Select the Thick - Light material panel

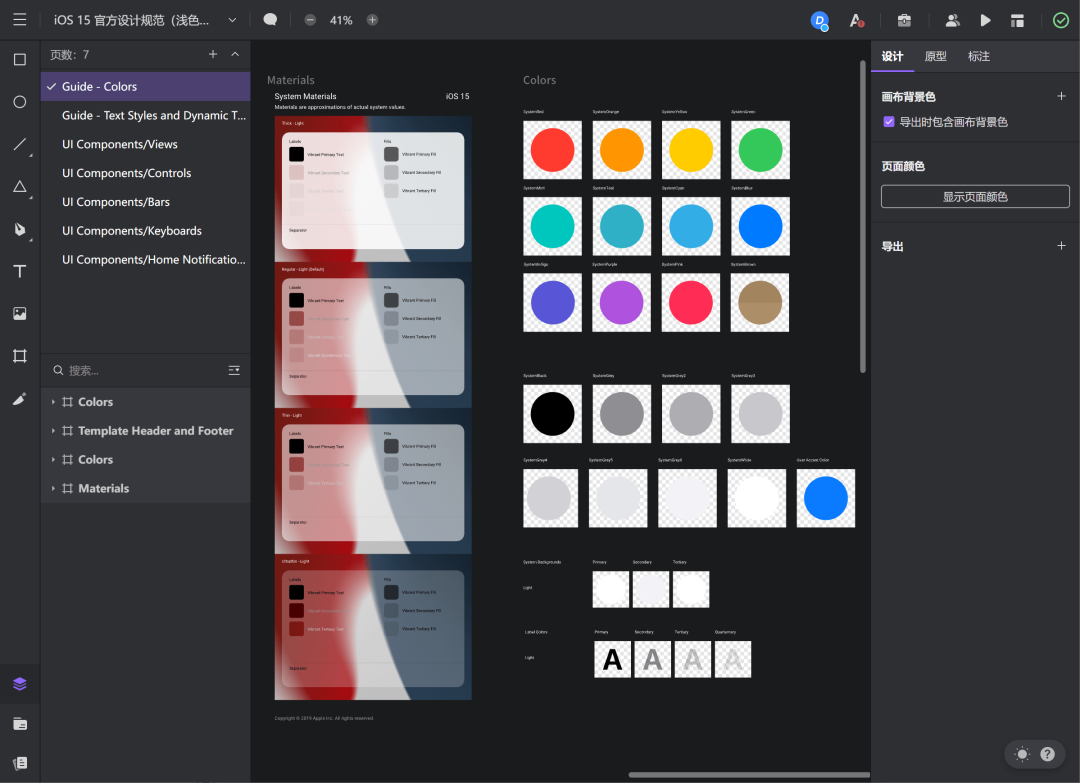click(x=373, y=189)
